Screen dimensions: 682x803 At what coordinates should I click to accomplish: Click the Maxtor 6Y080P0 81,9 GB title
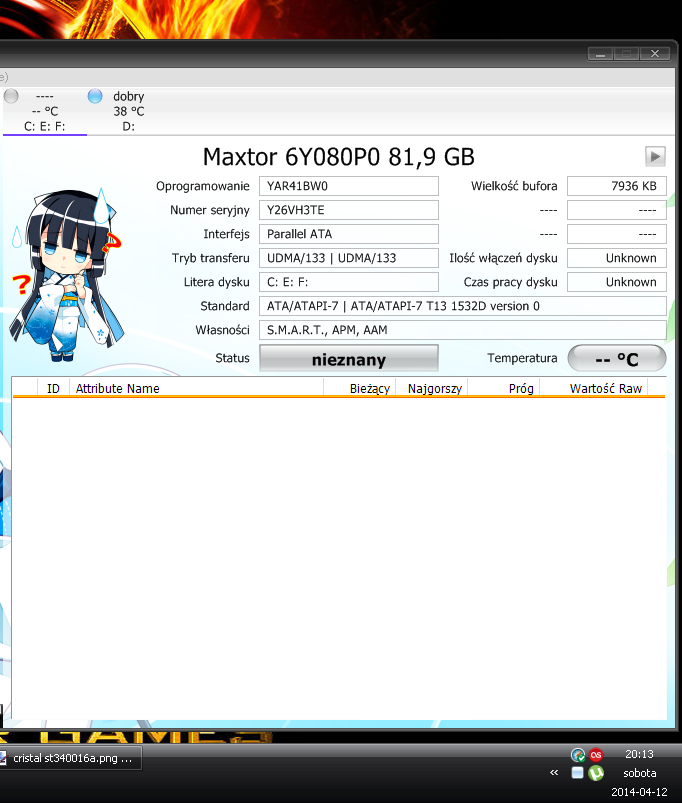[338, 157]
